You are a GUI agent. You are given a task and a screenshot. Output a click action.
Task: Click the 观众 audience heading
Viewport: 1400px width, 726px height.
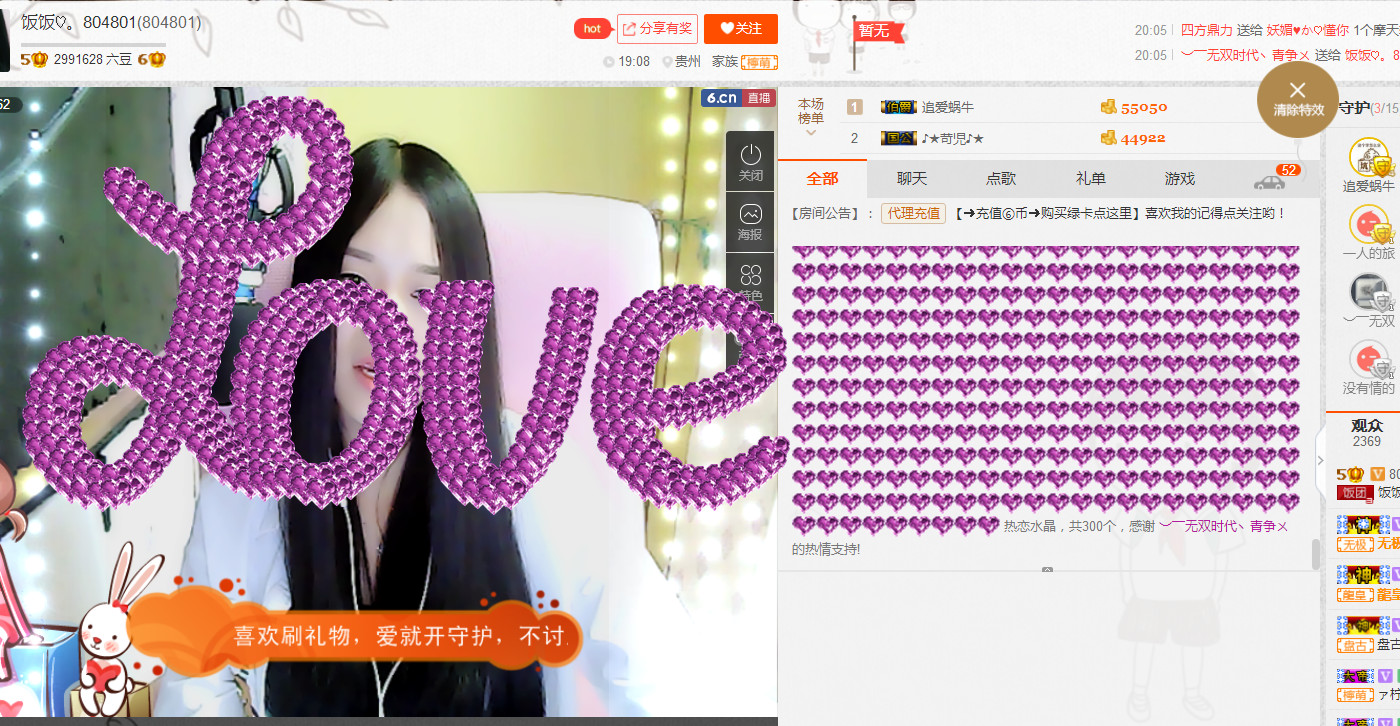(1367, 425)
